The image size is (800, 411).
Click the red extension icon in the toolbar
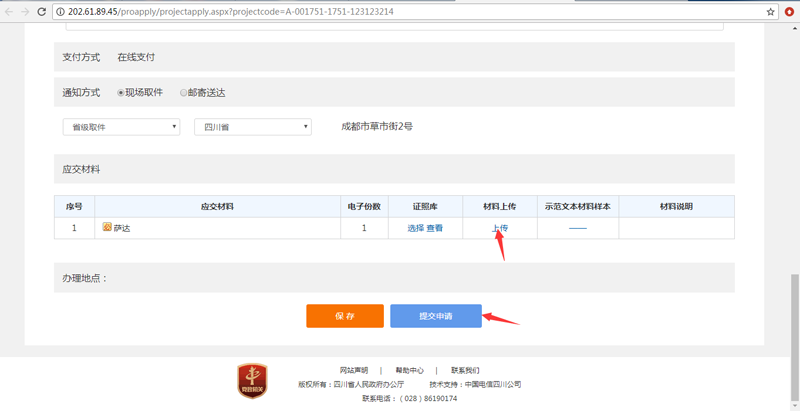789,12
